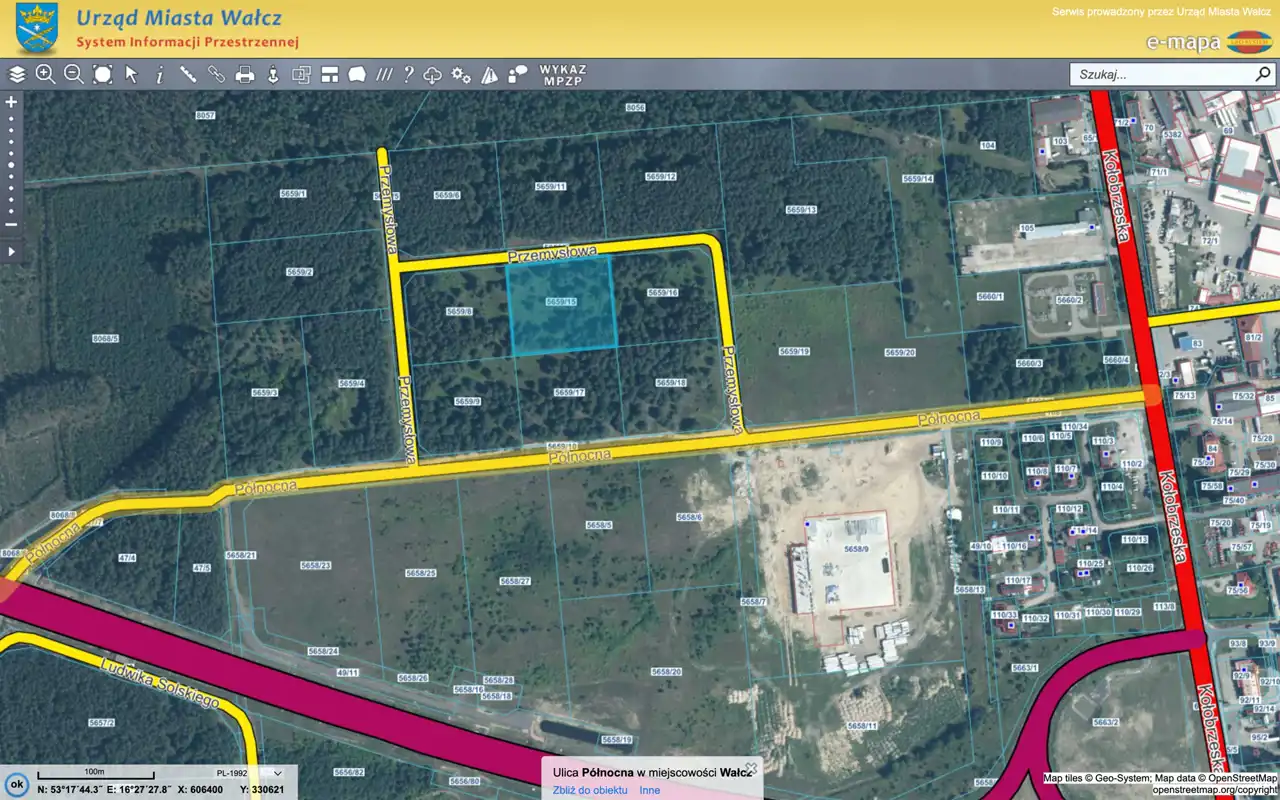Click the full extent view icon
Viewport: 1280px width, 800px height.
102,74
